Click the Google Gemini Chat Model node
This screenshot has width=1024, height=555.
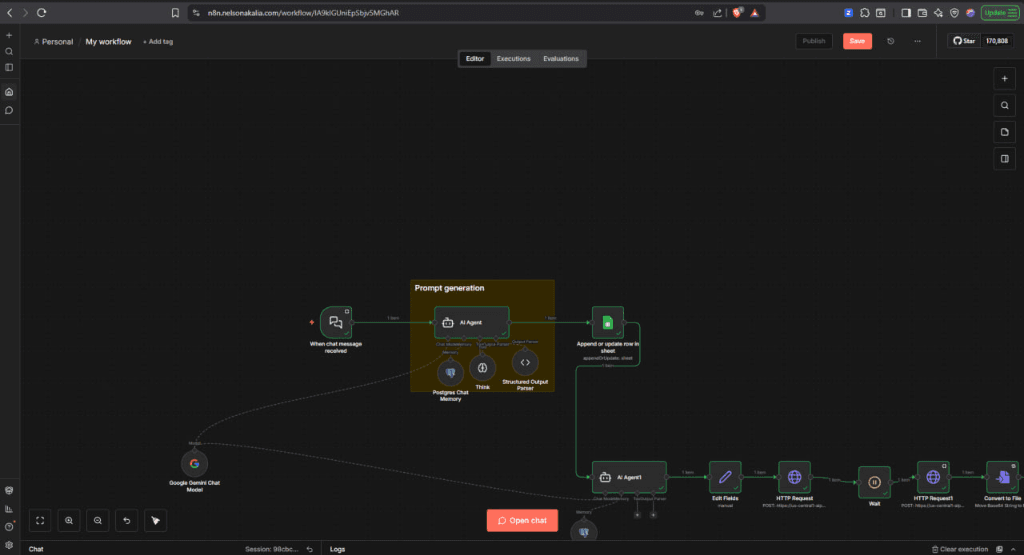pyautogui.click(x=194, y=463)
